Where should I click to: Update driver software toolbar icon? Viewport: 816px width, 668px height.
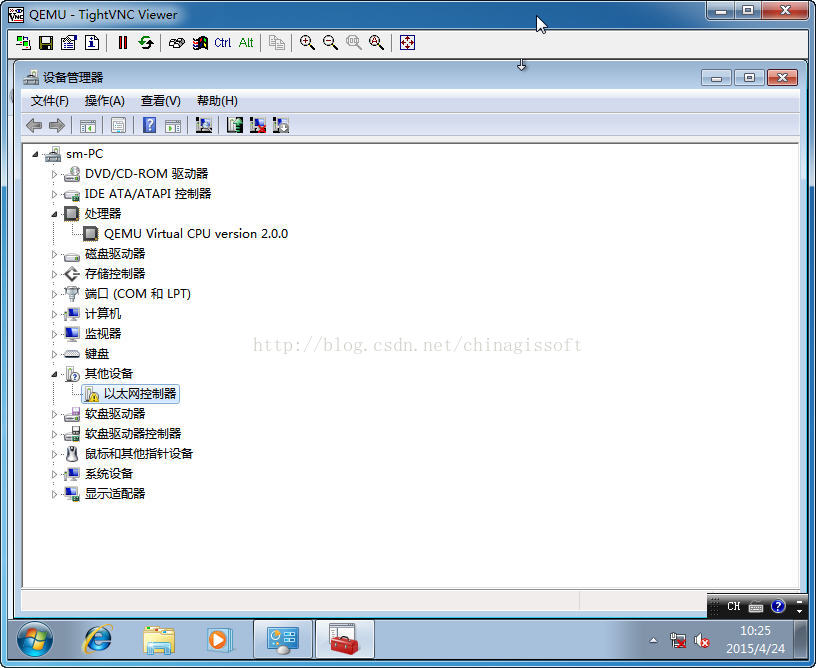[235, 125]
